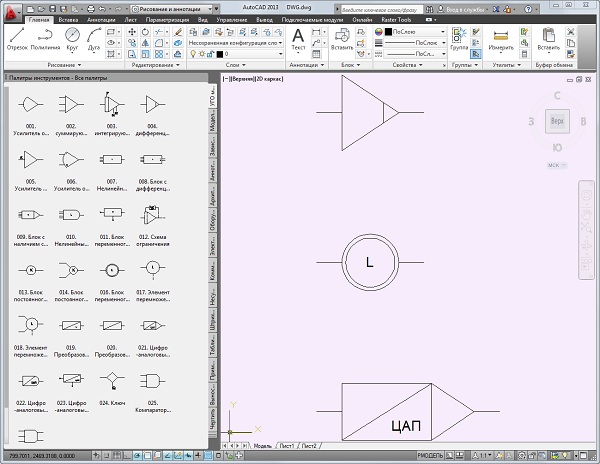The height and width of the screenshot is (464, 600).
Task: Pick palette block 001. Усилитель
Action: point(31,106)
